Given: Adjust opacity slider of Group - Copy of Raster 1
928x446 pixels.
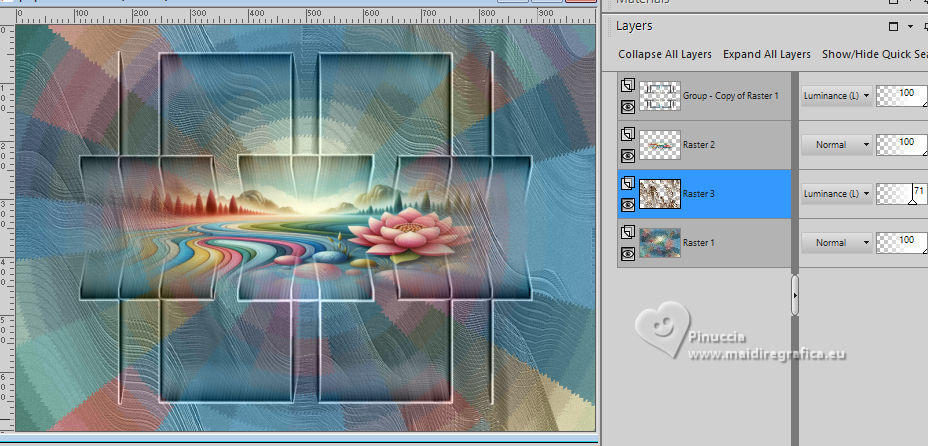Looking at the screenshot, I should point(901,96).
